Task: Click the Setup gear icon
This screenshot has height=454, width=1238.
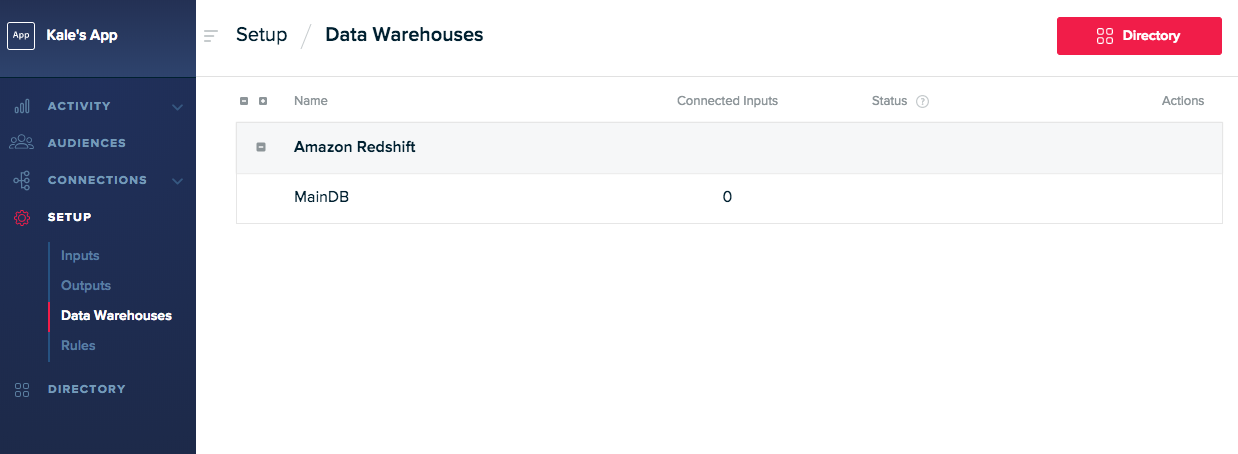Action: (21, 217)
